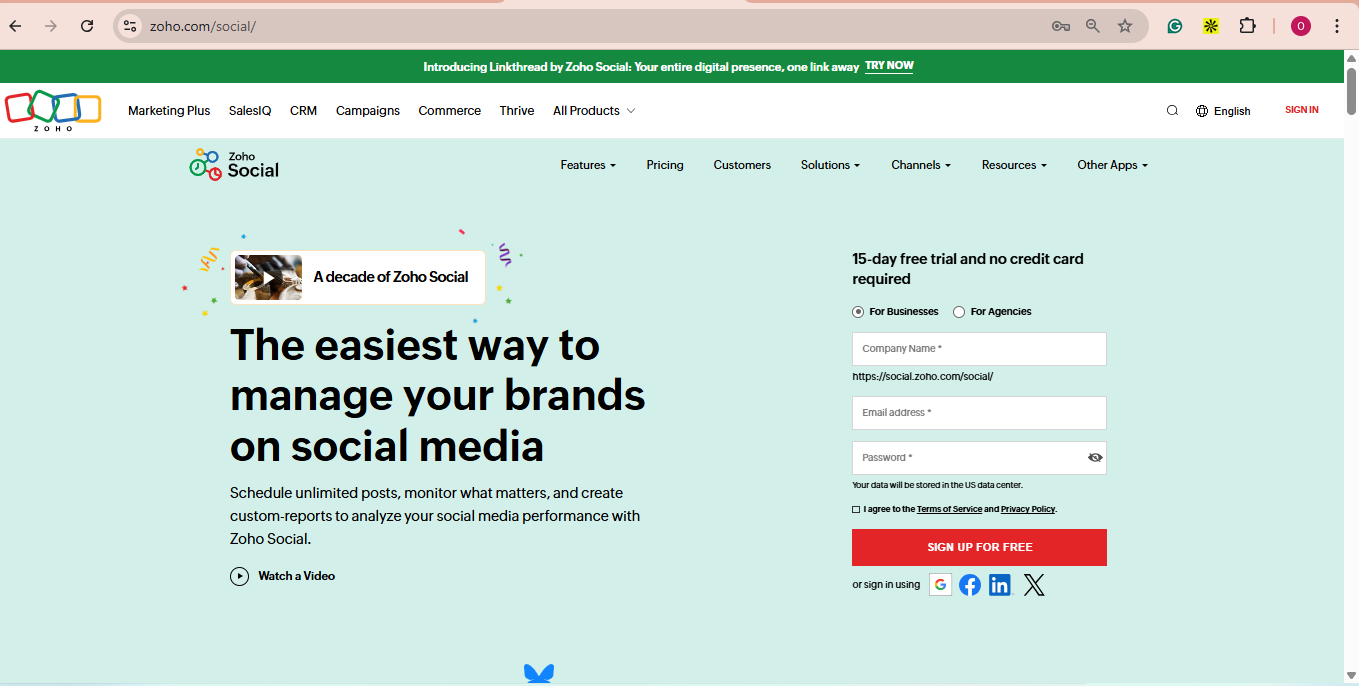The width and height of the screenshot is (1359, 686).
Task: Open the Chrome three-dot menu
Action: (x=1337, y=26)
